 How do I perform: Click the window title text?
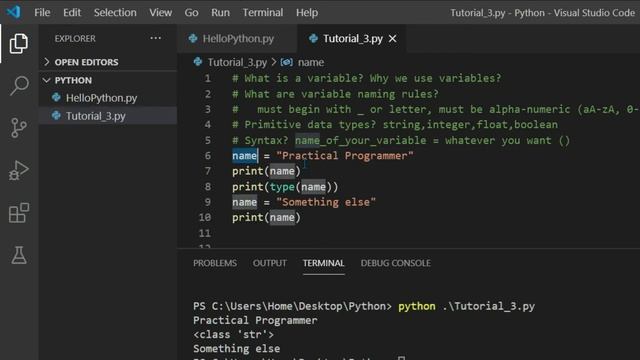[542, 13]
